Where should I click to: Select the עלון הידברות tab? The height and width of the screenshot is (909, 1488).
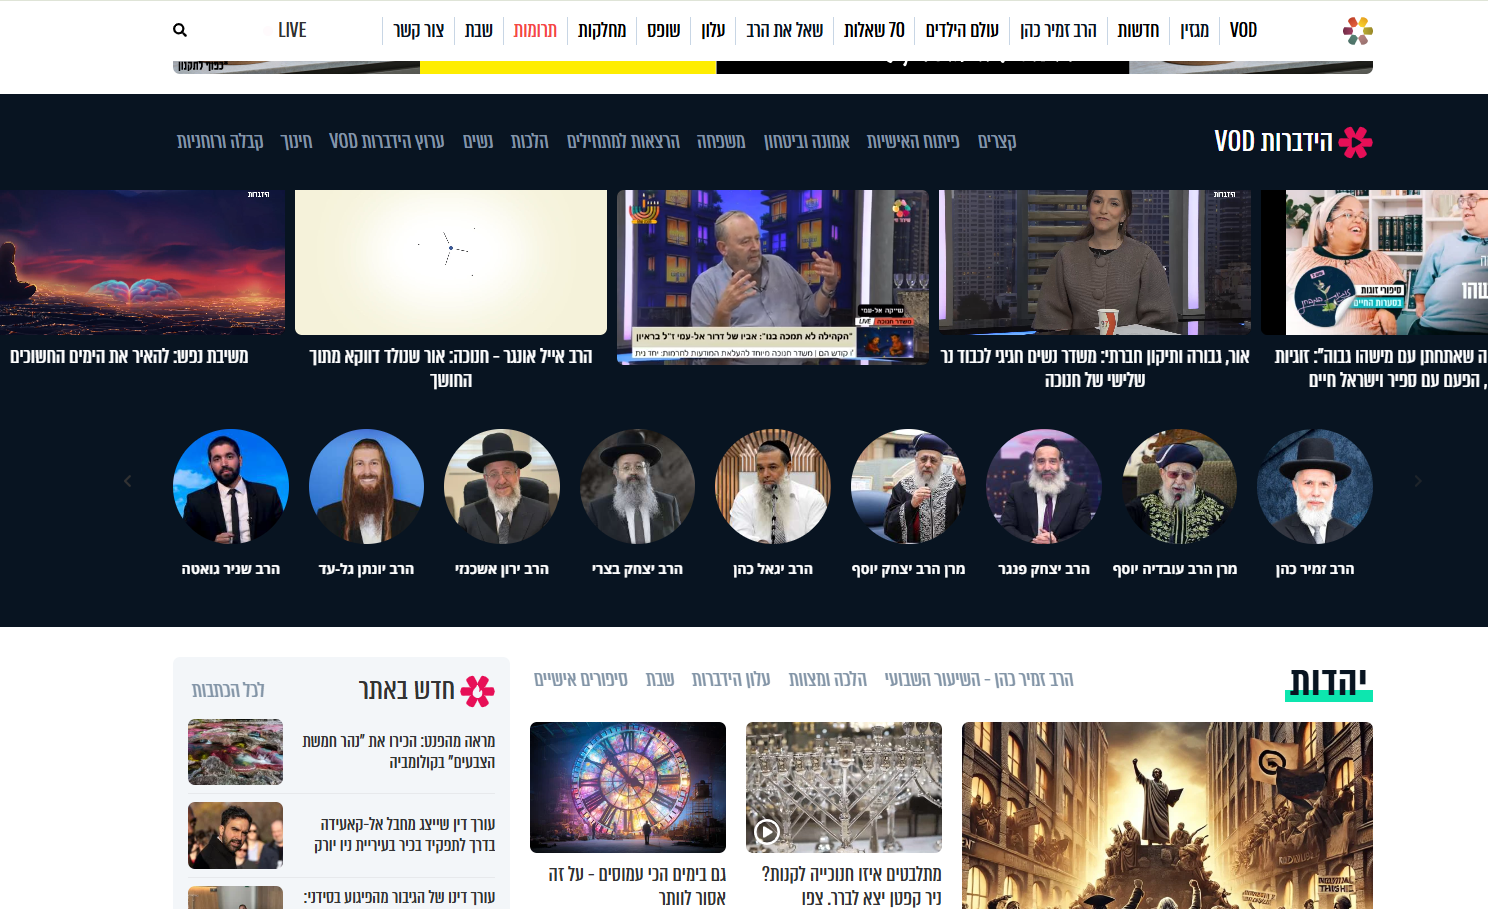pyautogui.click(x=731, y=680)
